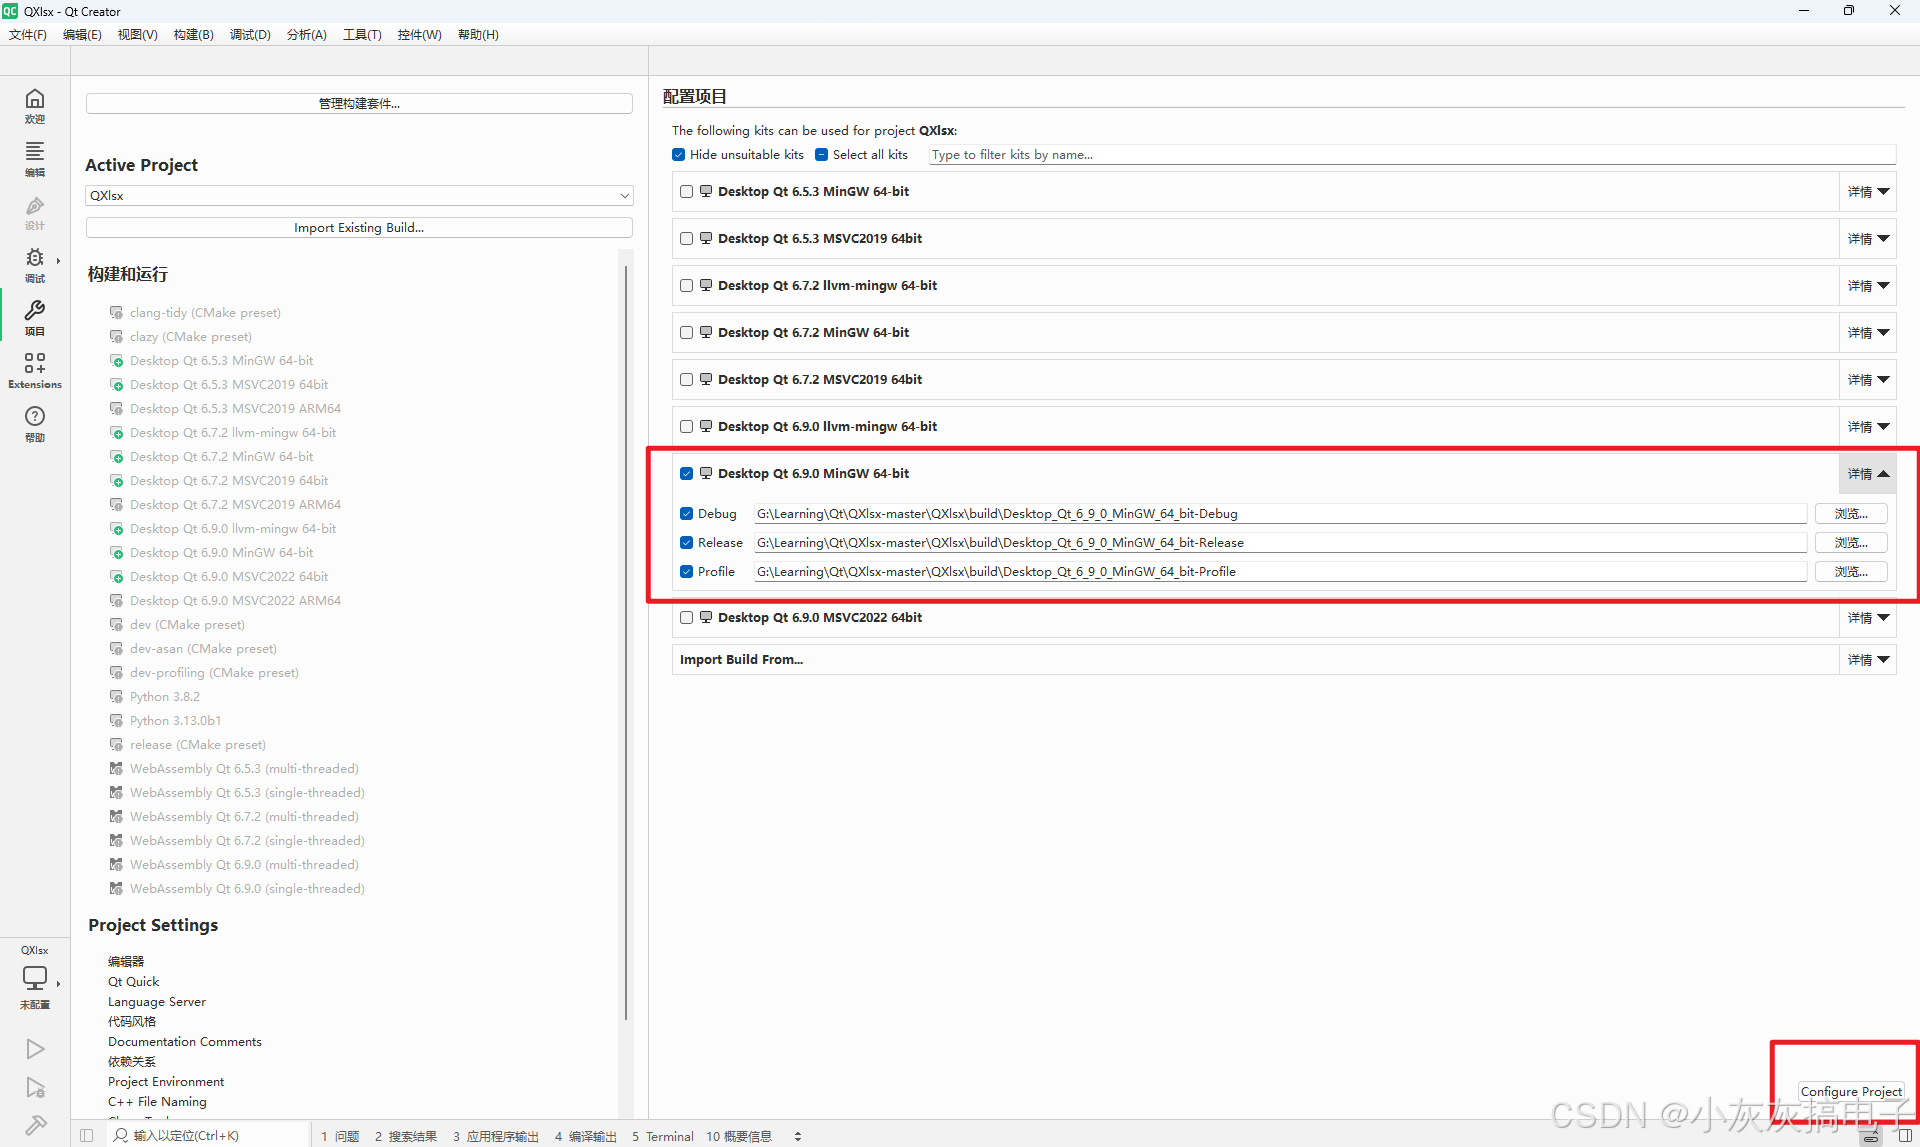This screenshot has height=1147, width=1920.
Task: Open Language Server project settings
Action: pyautogui.click(x=157, y=1002)
